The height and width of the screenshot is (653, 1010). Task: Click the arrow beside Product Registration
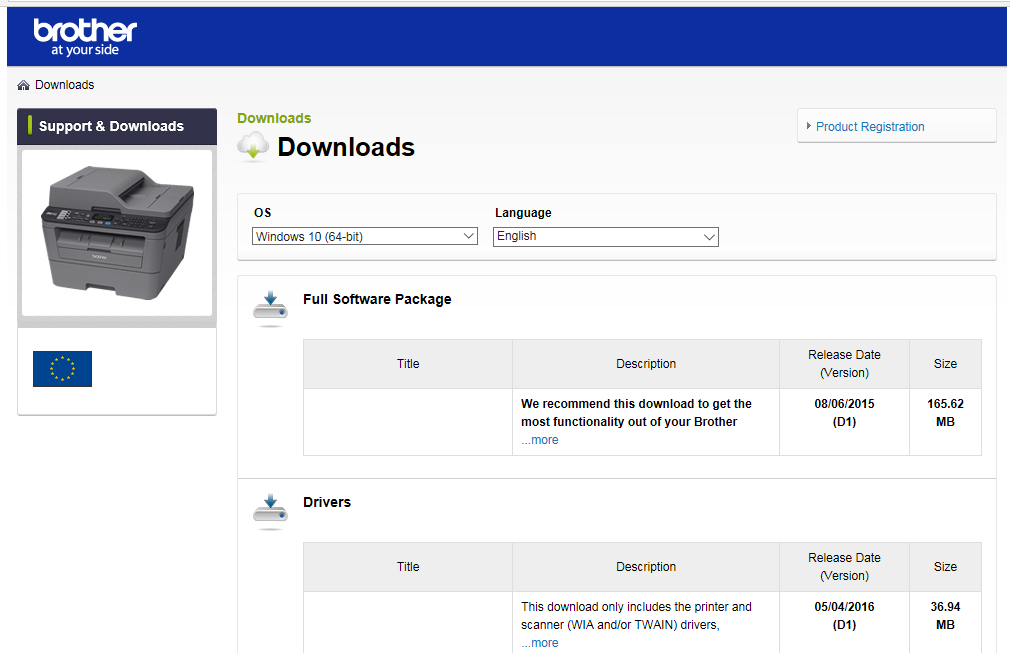point(808,126)
